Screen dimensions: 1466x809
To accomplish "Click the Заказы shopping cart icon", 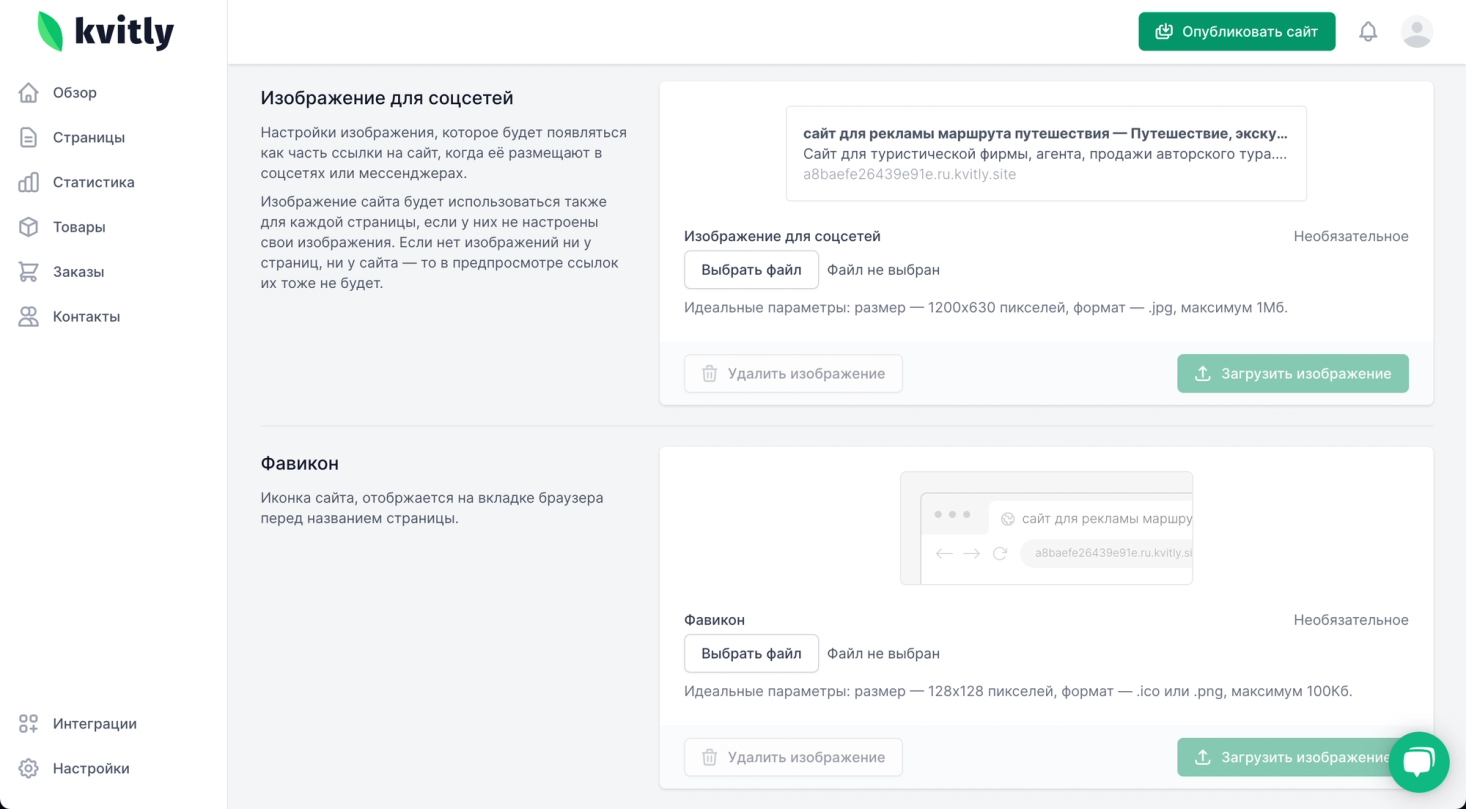I will (x=29, y=272).
